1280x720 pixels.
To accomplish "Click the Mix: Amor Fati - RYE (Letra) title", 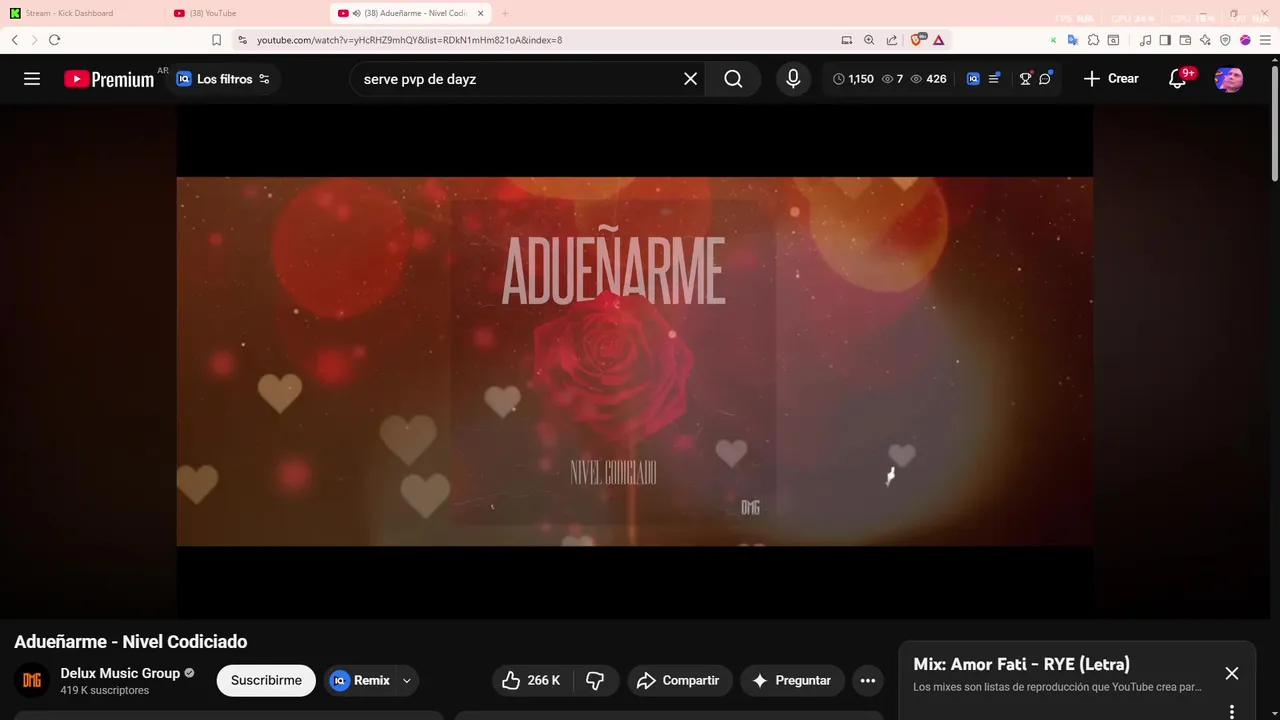I will pos(1021,664).
